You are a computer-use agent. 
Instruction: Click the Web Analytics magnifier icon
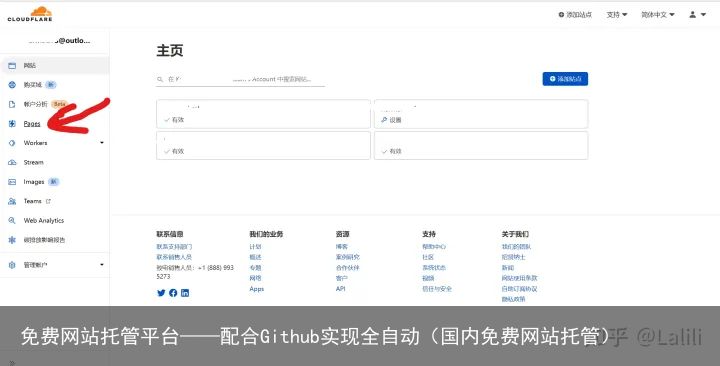click(x=12, y=220)
